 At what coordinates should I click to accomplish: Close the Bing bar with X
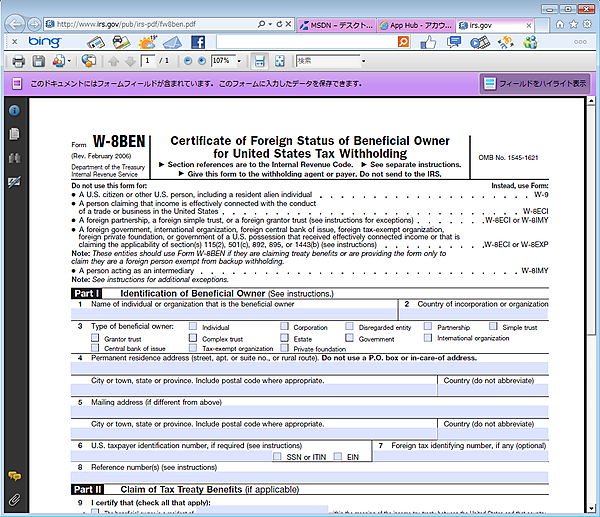pyautogui.click(x=15, y=41)
